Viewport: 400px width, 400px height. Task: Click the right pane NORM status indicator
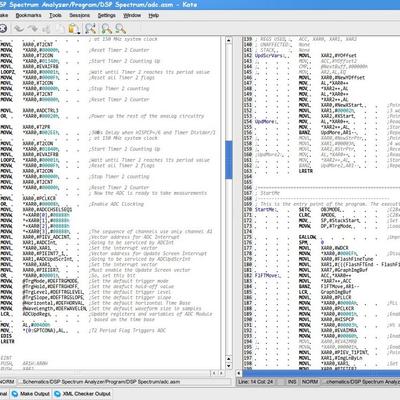(x=310, y=382)
